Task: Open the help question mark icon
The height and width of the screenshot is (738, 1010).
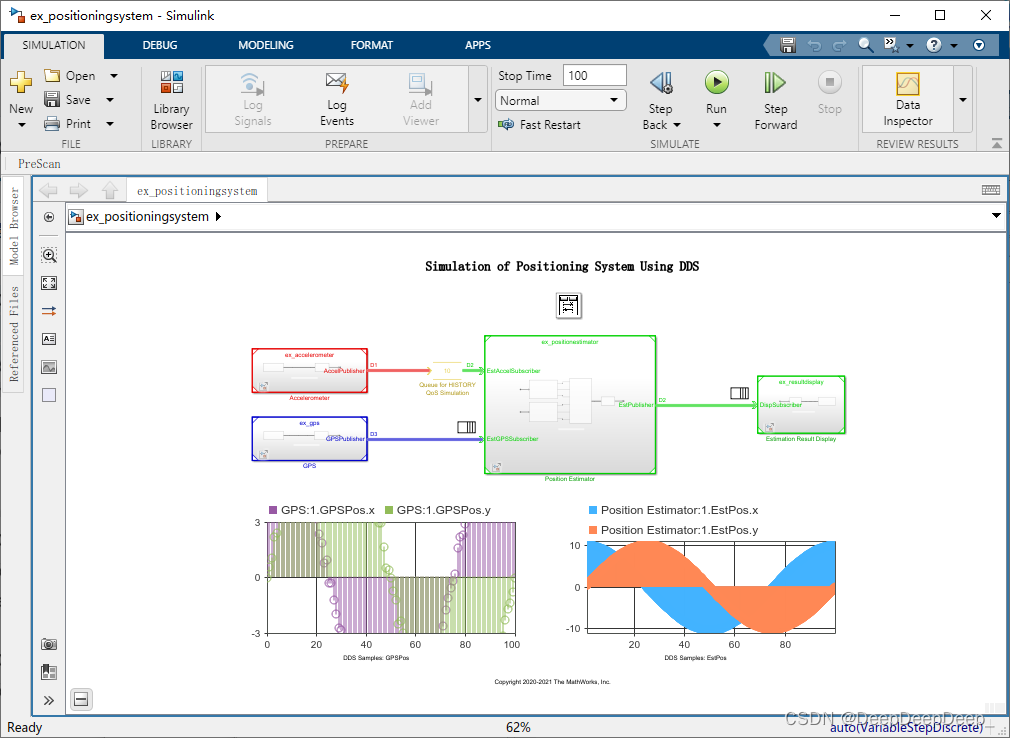Action: coord(934,45)
